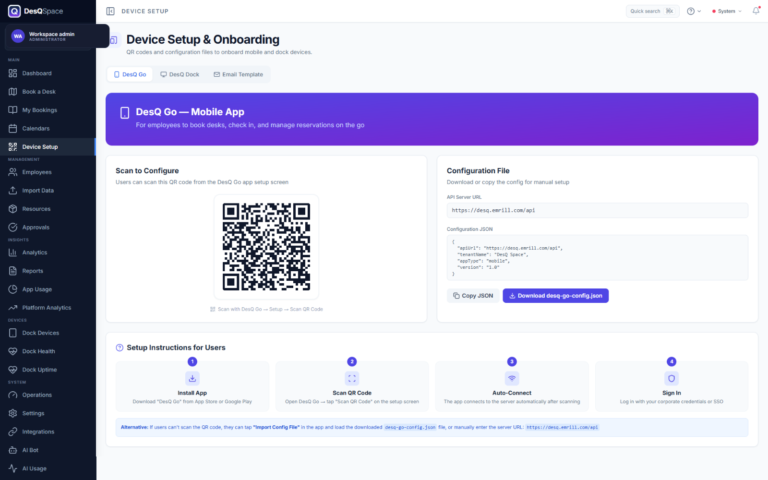Open Dock Health heart icon
Image resolution: width=768 pixels, height=480 pixels.
coord(13,351)
